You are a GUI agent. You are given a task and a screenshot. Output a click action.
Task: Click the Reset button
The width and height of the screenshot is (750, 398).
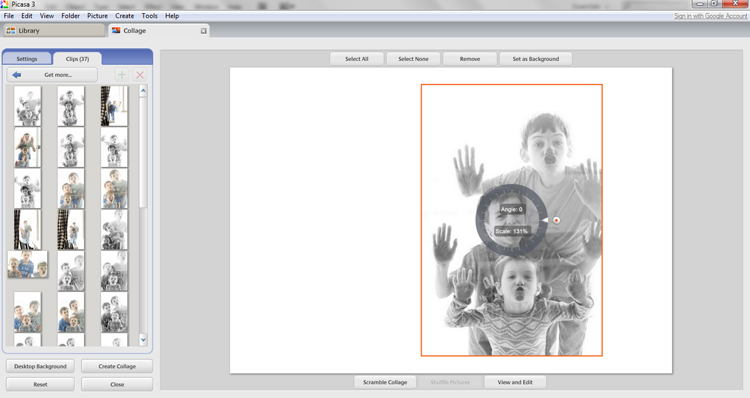coord(40,384)
